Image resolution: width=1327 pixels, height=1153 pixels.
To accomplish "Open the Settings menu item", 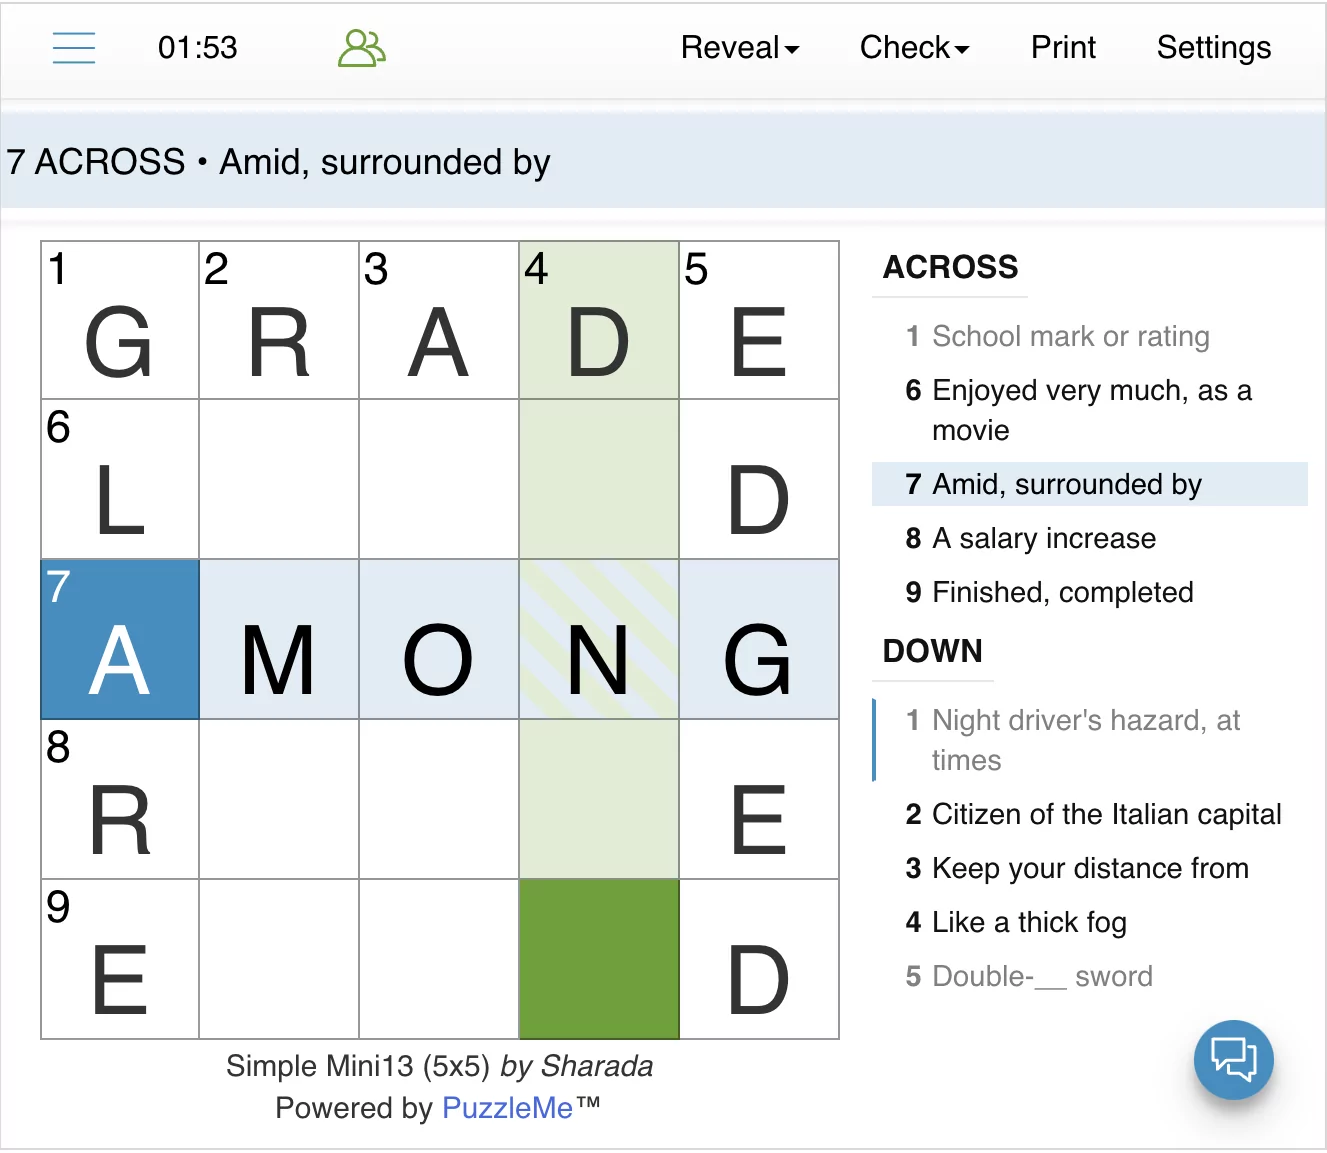I will (1214, 48).
